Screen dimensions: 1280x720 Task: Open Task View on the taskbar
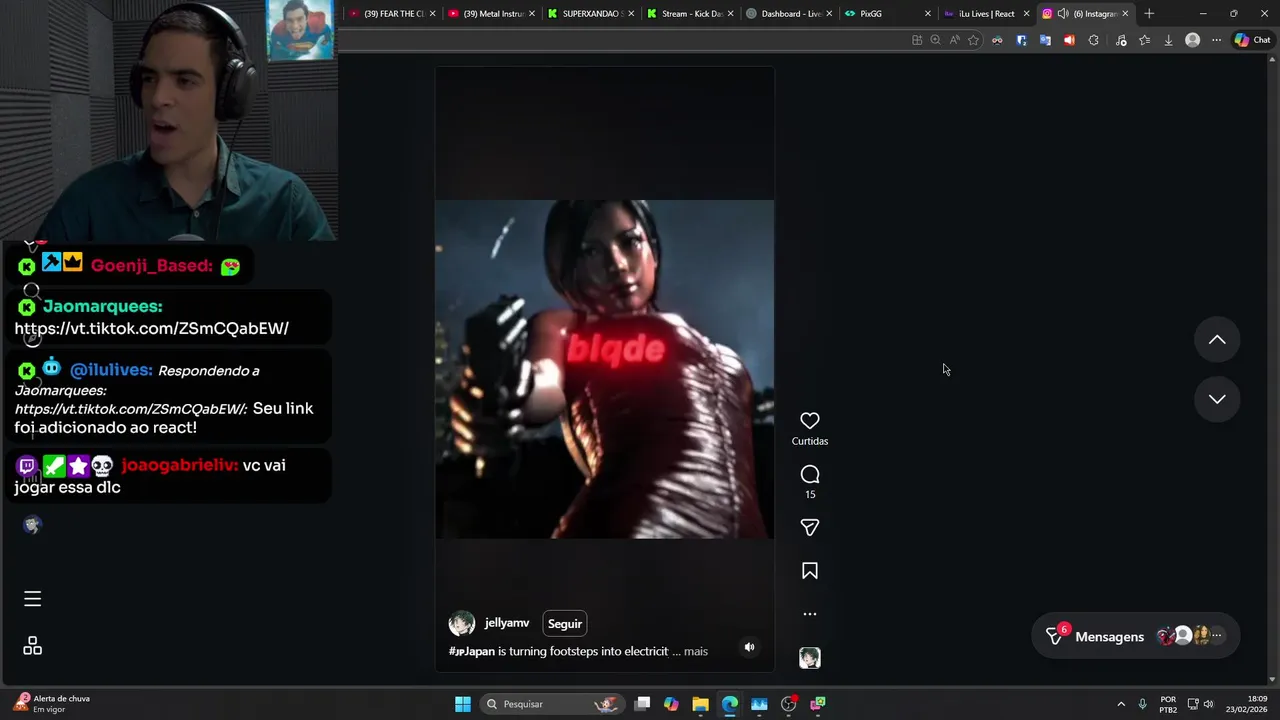coord(642,704)
